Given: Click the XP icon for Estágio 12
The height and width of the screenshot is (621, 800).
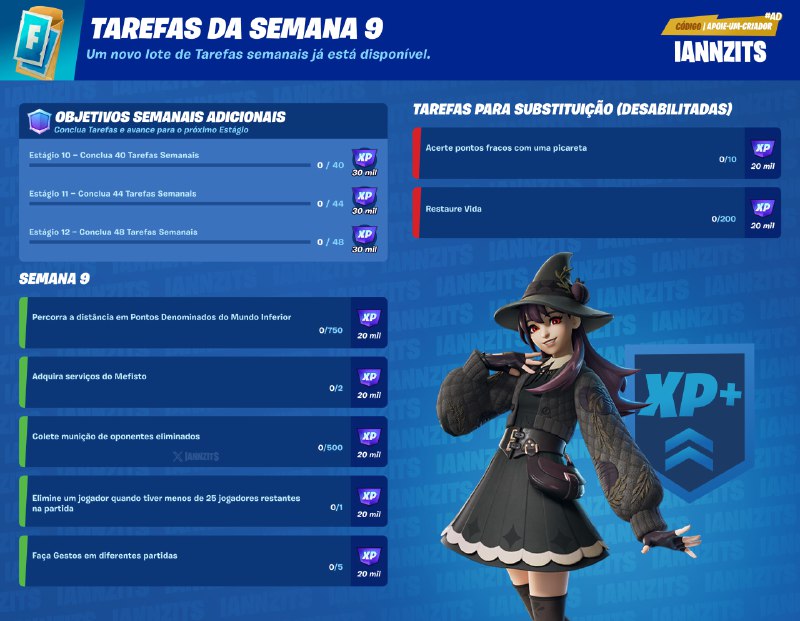Looking at the screenshot, I should [364, 235].
